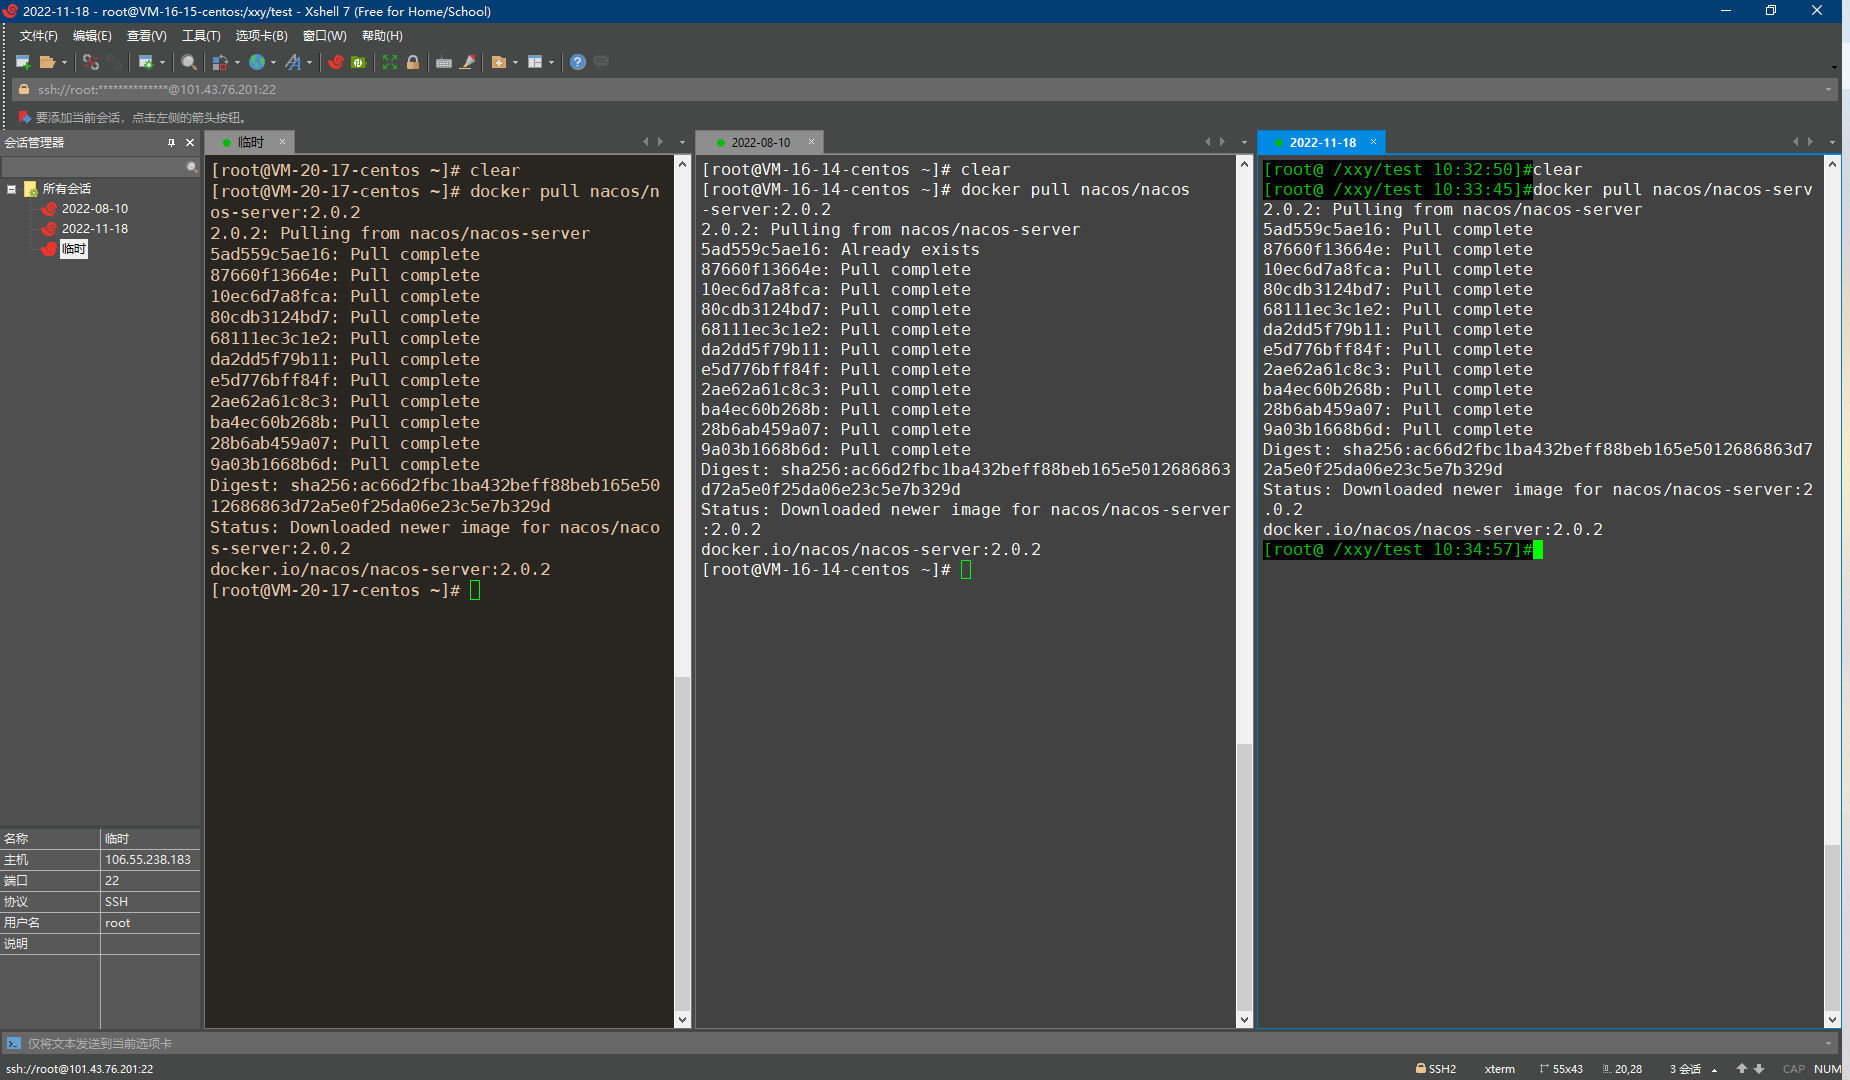Select the 2022-08-10 session in tree
The image size is (1850, 1080).
(94, 209)
